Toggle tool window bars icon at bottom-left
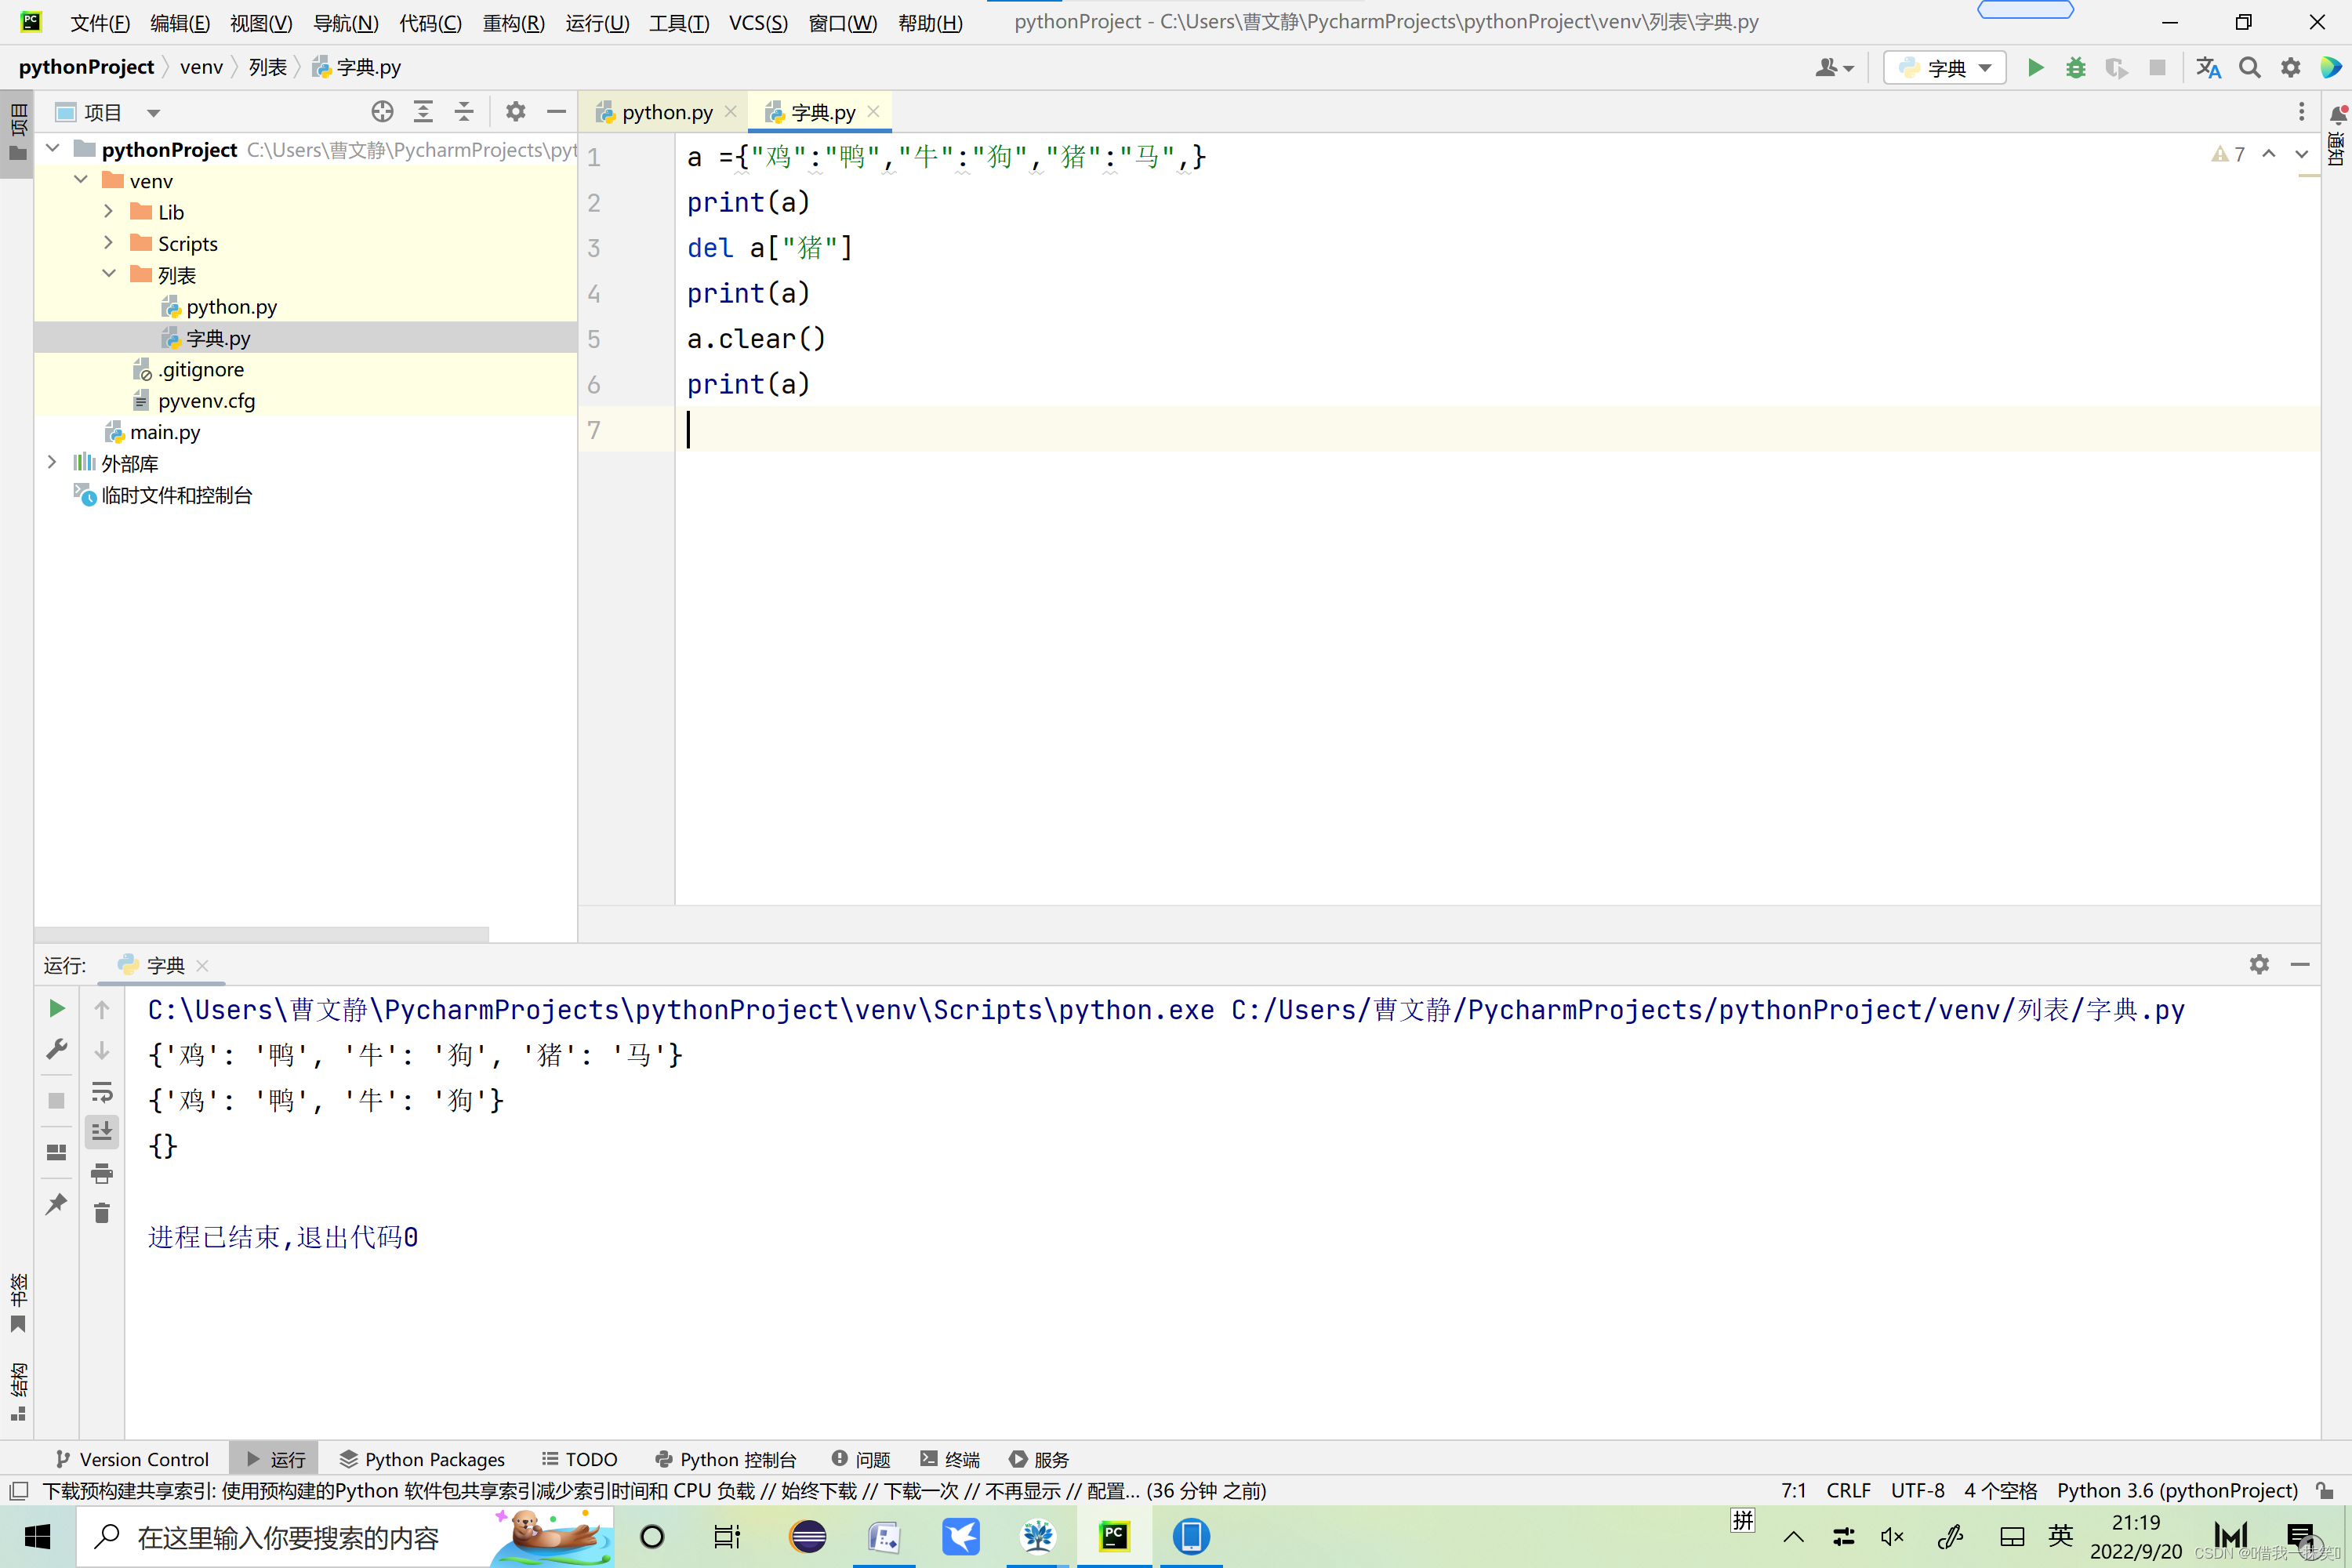 coord(18,1491)
